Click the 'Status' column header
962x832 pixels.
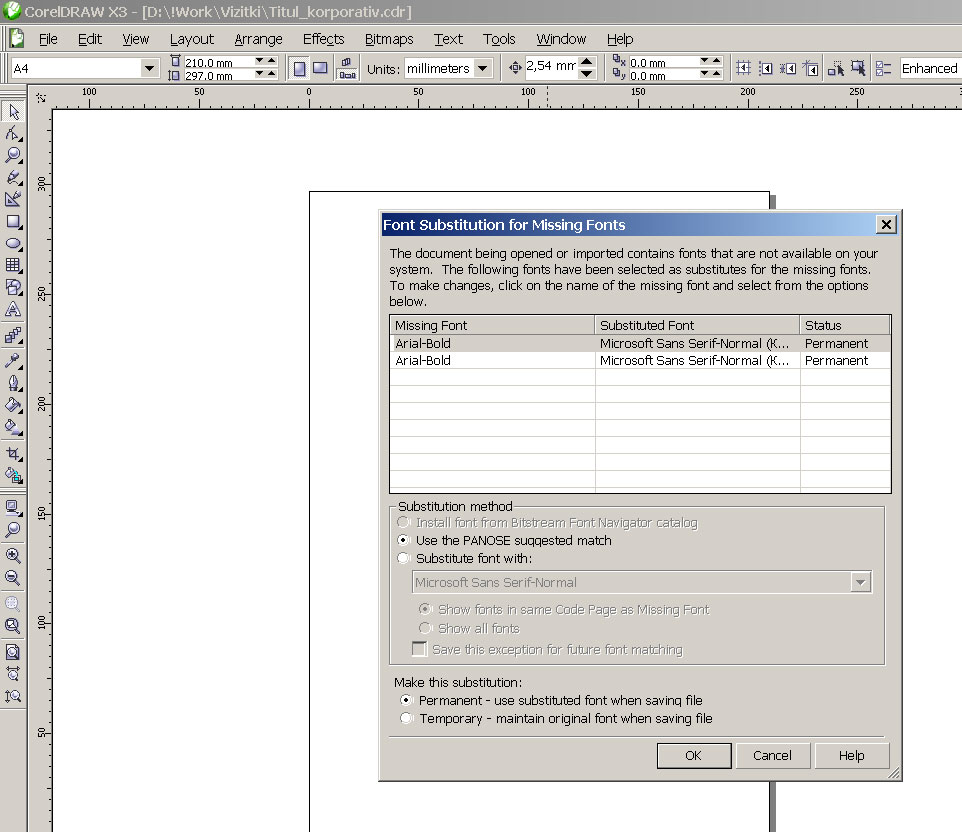845,325
